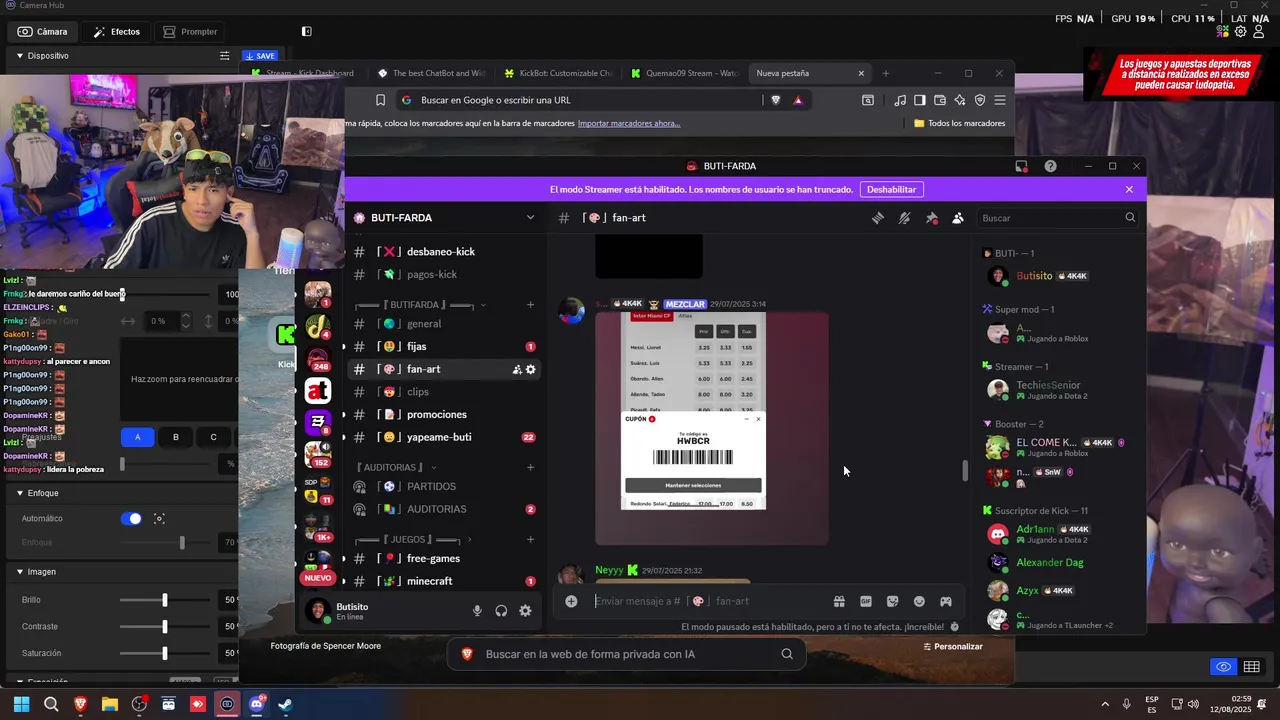Click the Saturación slider handle
Screen dimensions: 1280x720
(165, 653)
